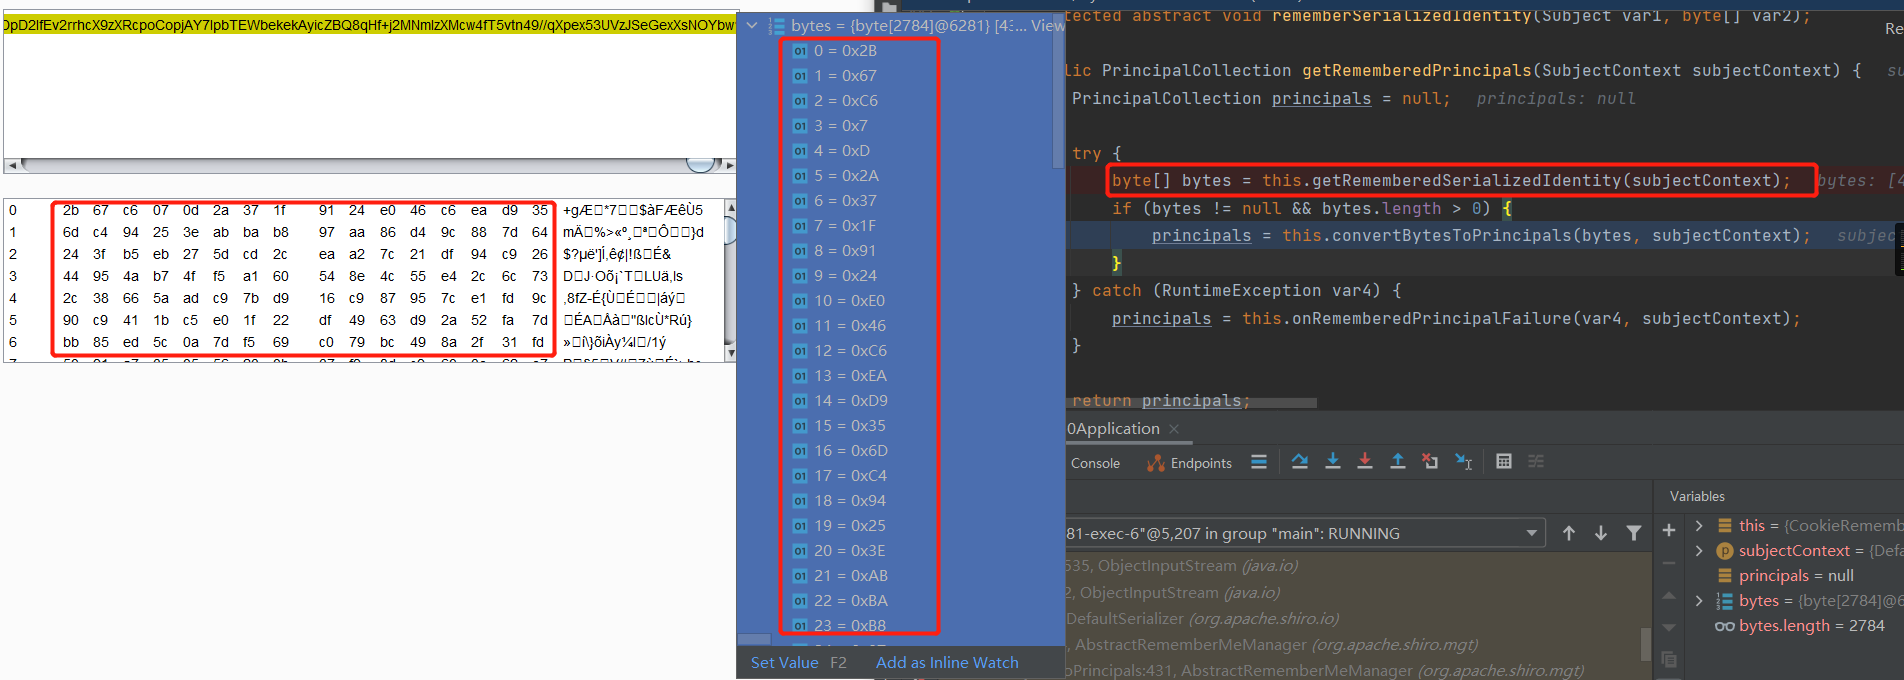Open the Evaluate Expression calculator icon
This screenshot has height=680, width=1904.
[x=1504, y=462]
